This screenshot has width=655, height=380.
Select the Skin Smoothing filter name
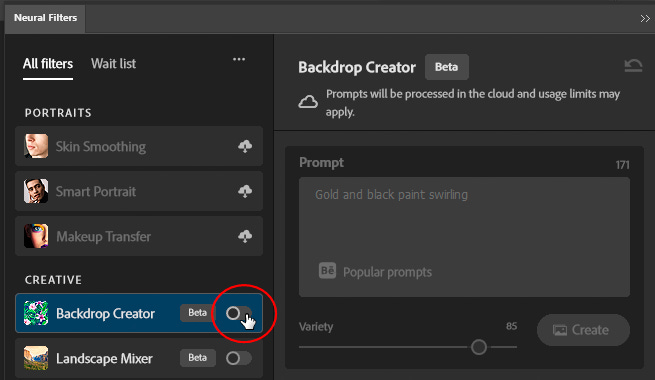101,147
